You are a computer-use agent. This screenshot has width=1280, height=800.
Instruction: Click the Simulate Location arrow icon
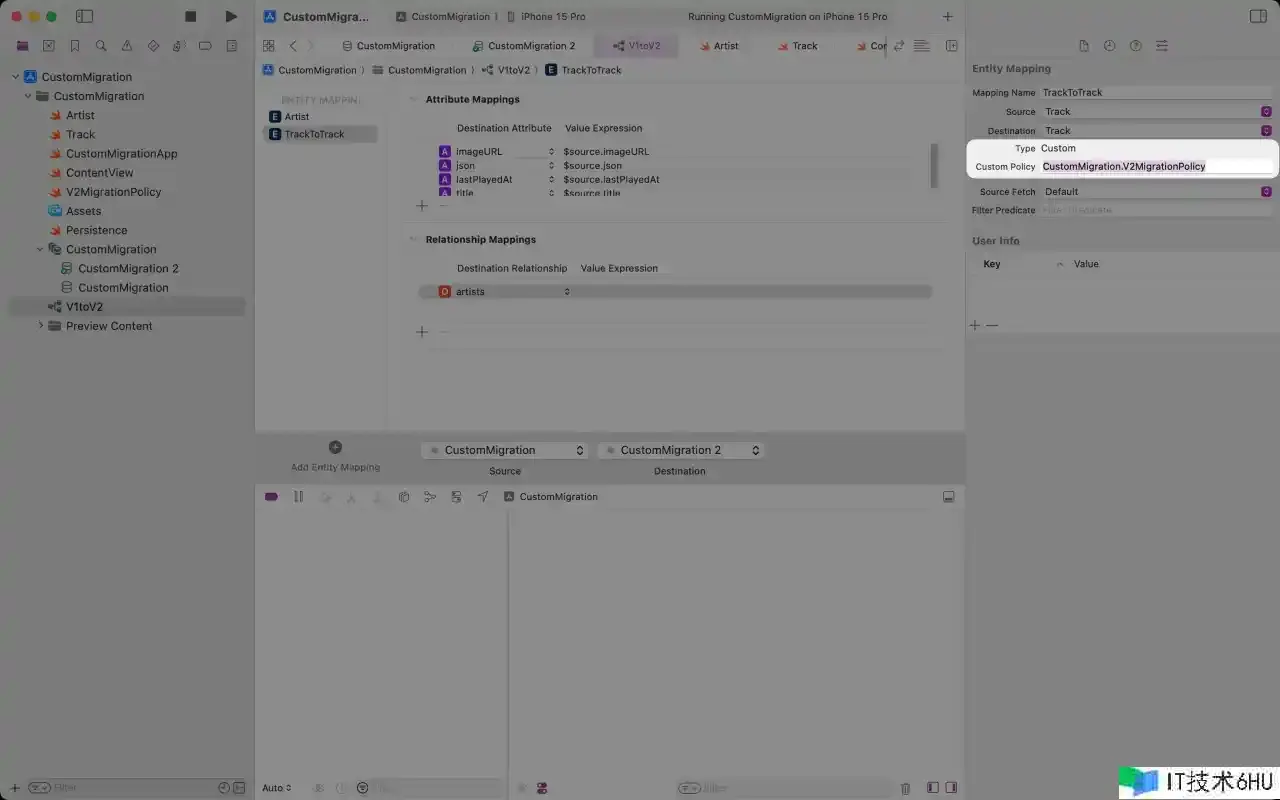[483, 496]
